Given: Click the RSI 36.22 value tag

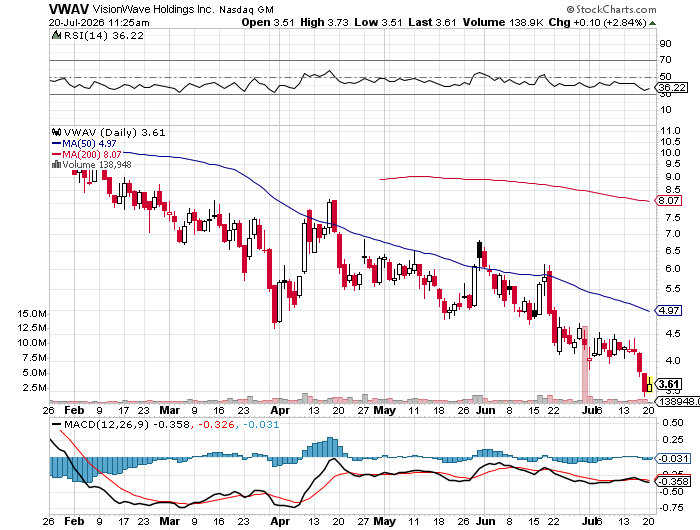Looking at the screenshot, I should [672, 88].
